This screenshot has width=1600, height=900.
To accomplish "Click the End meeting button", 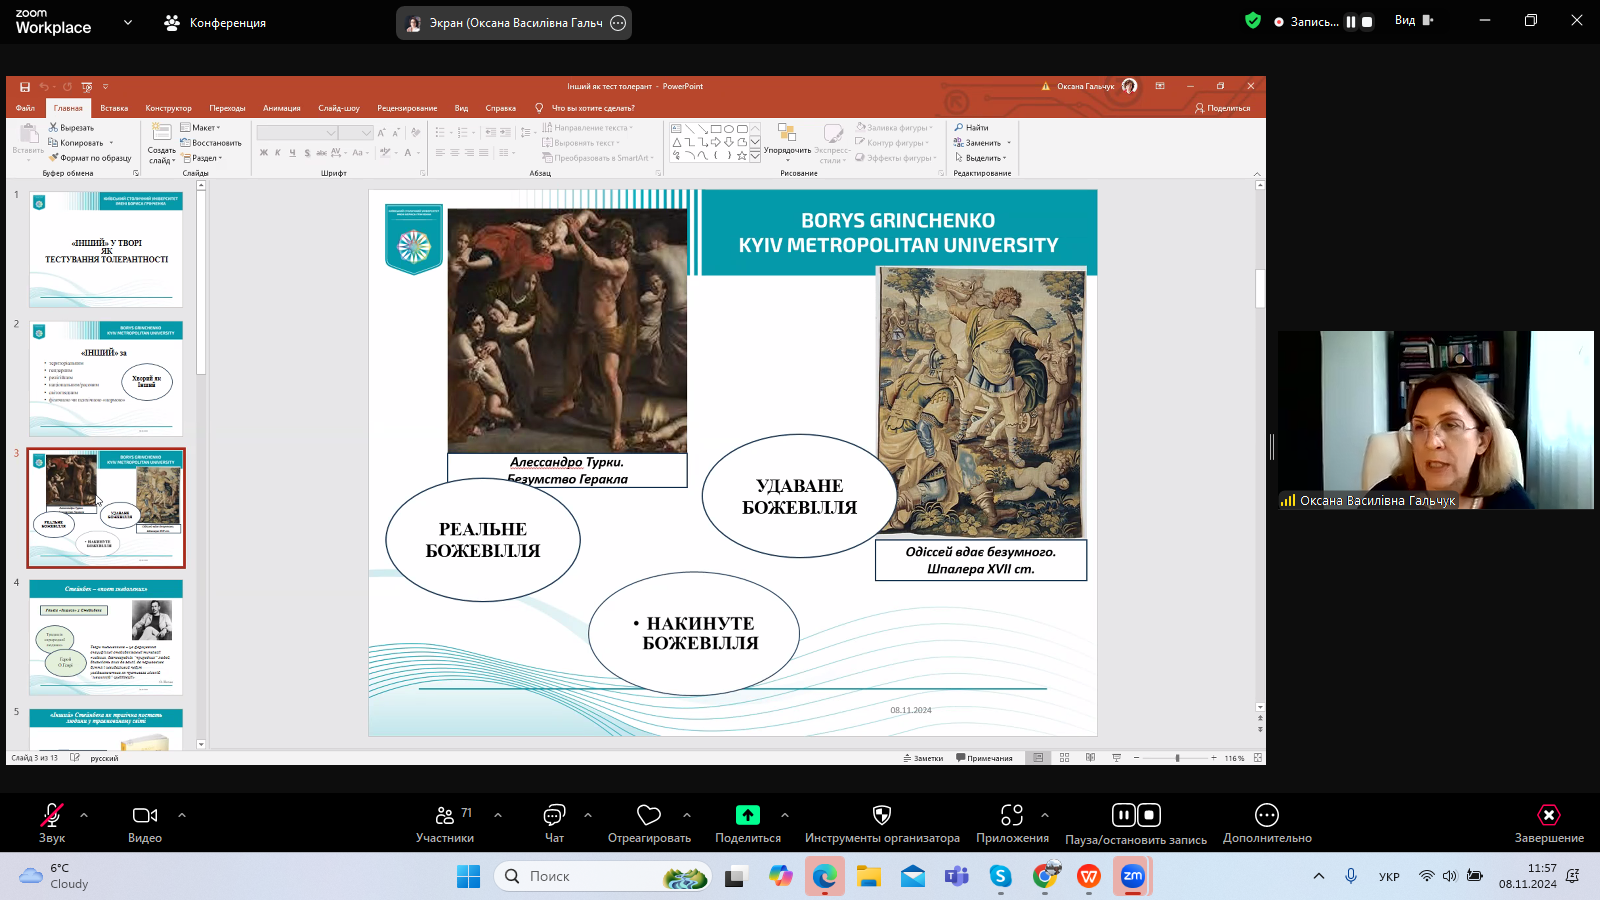I will pyautogui.click(x=1548, y=816).
